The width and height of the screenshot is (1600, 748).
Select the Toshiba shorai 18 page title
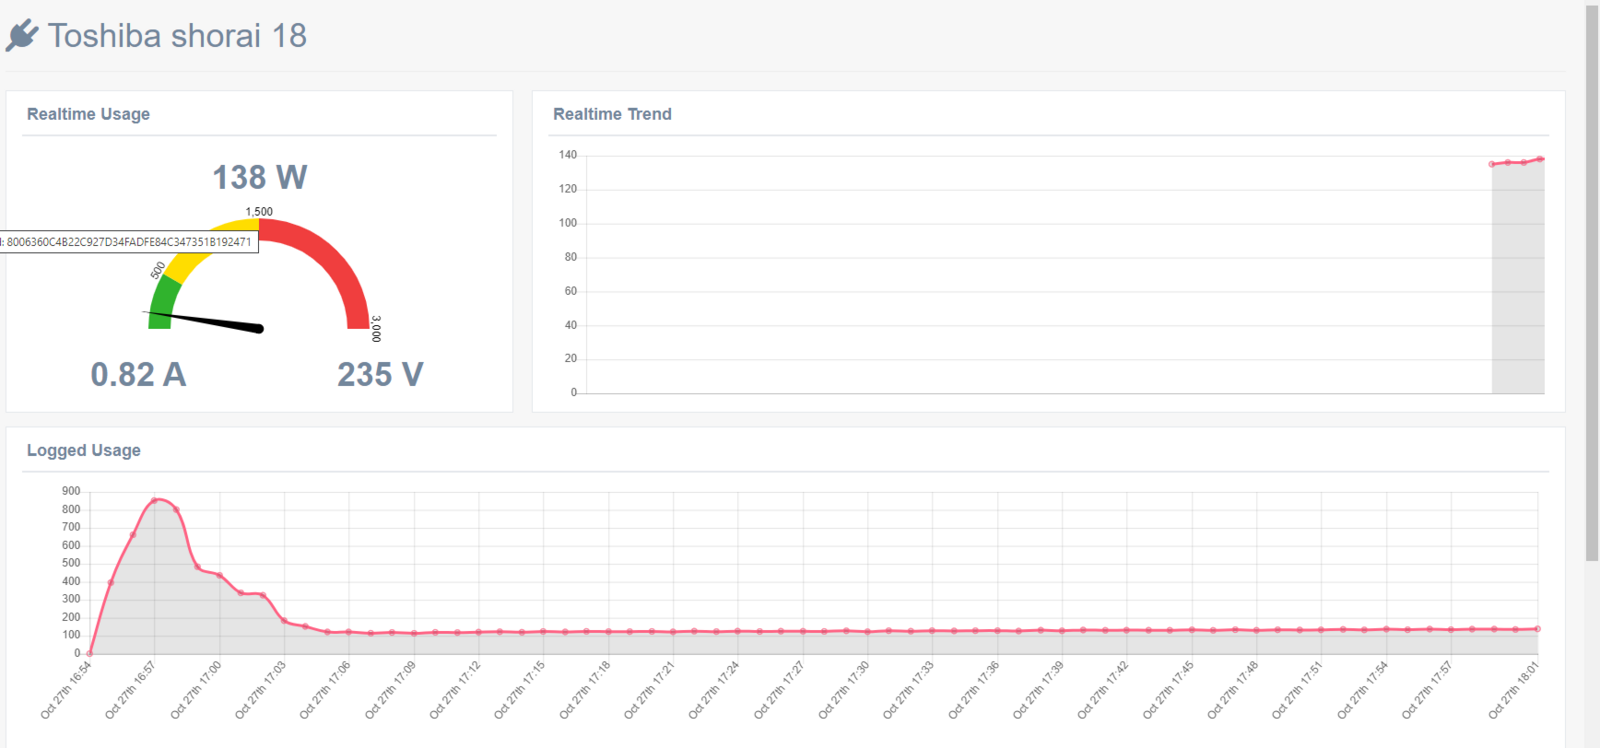(177, 36)
